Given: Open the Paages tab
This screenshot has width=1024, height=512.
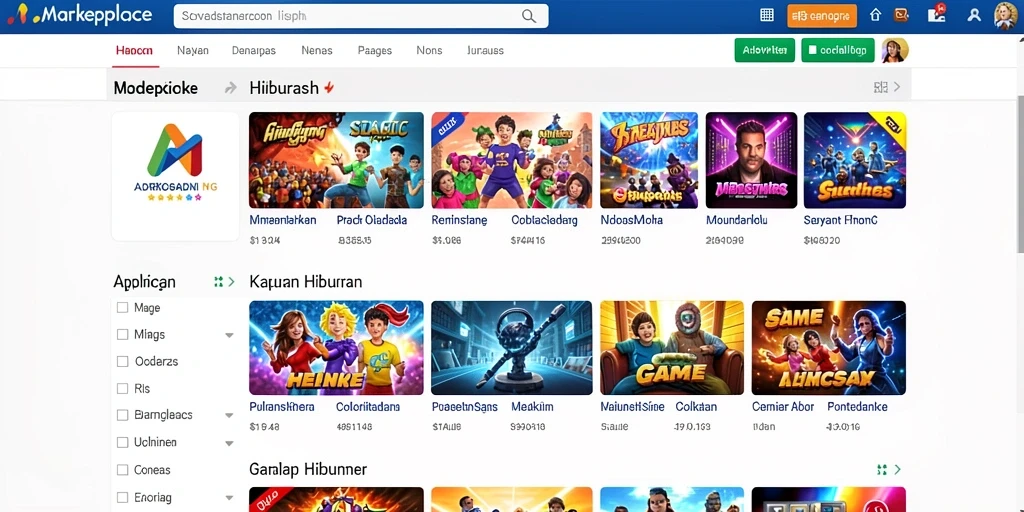Looking at the screenshot, I should click(x=375, y=50).
